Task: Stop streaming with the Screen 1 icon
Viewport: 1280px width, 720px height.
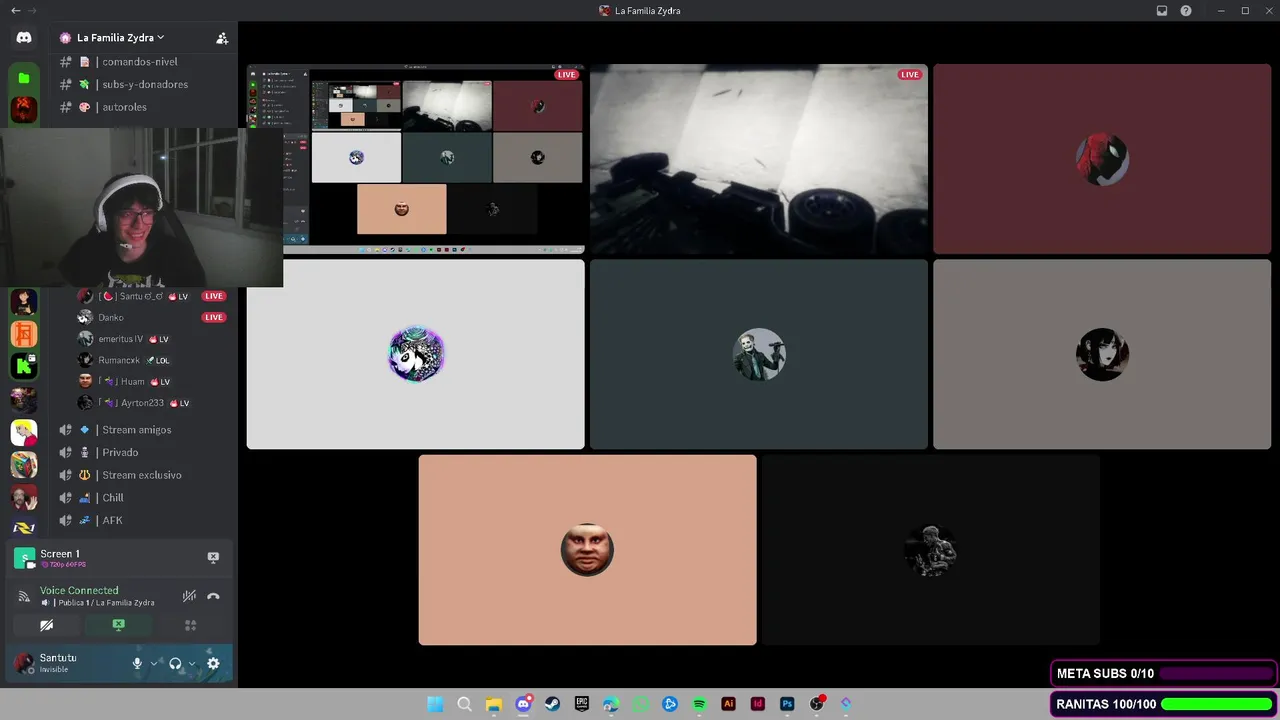Action: click(213, 557)
